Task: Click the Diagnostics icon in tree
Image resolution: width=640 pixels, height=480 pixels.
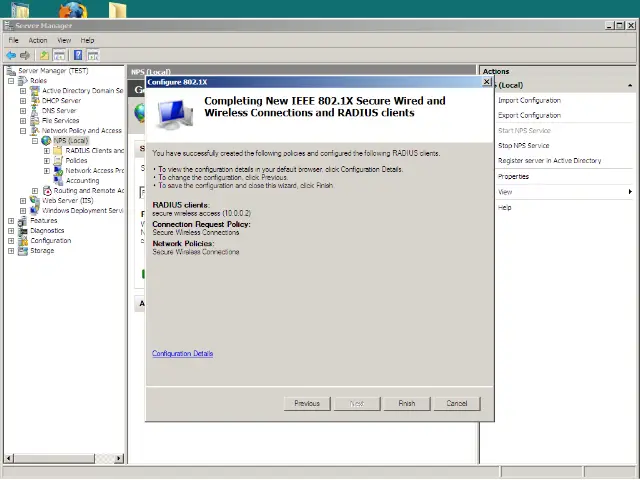Action: (x=23, y=231)
